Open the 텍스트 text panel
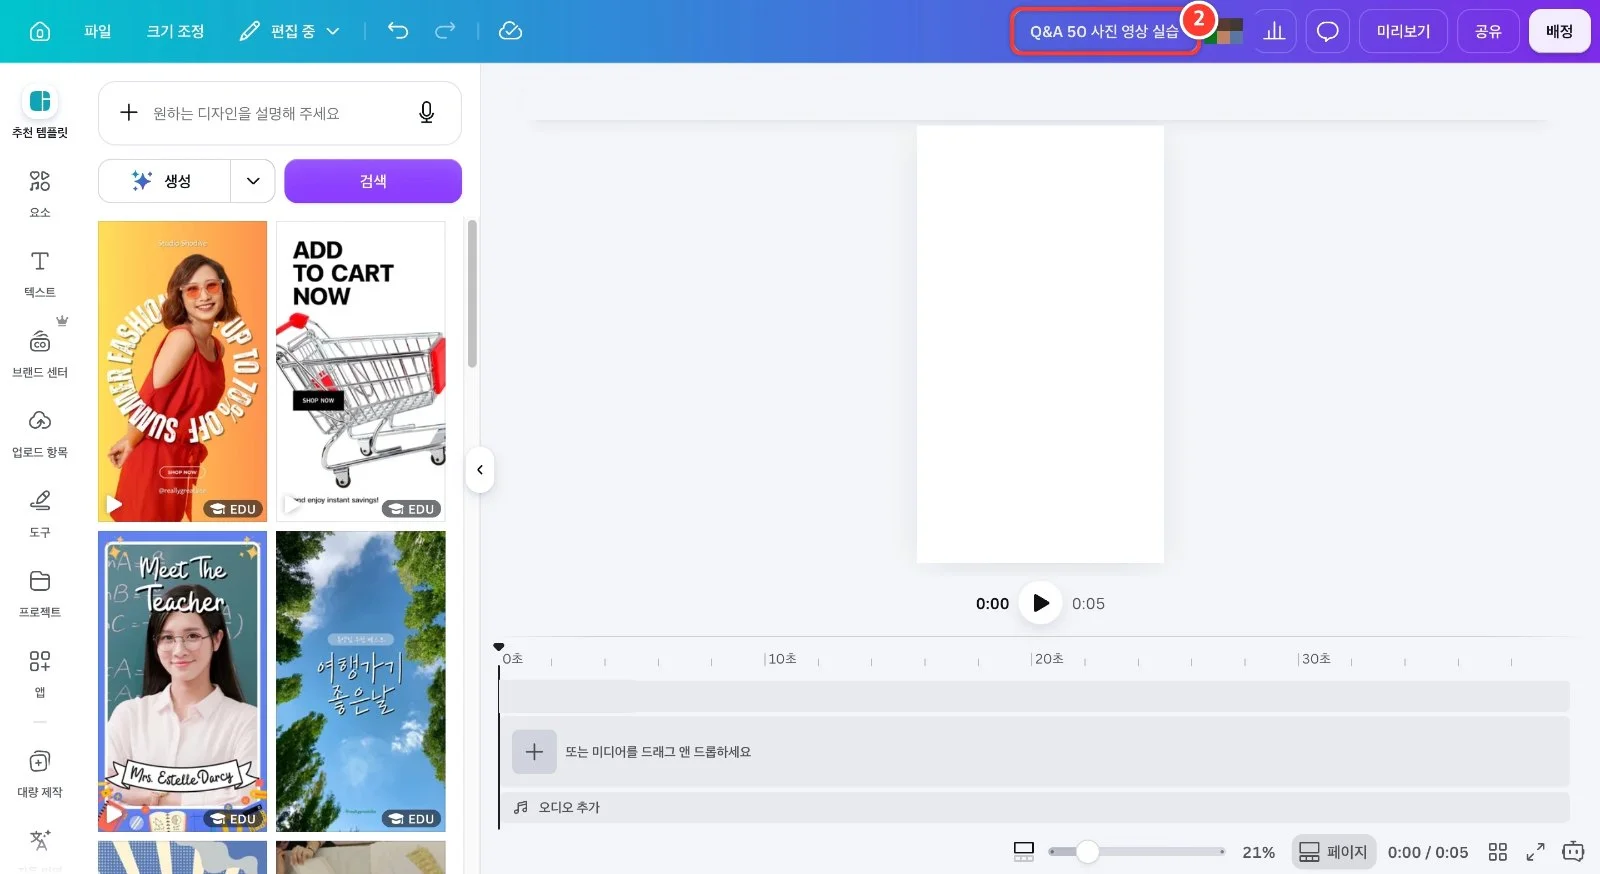This screenshot has width=1600, height=874. [40, 273]
